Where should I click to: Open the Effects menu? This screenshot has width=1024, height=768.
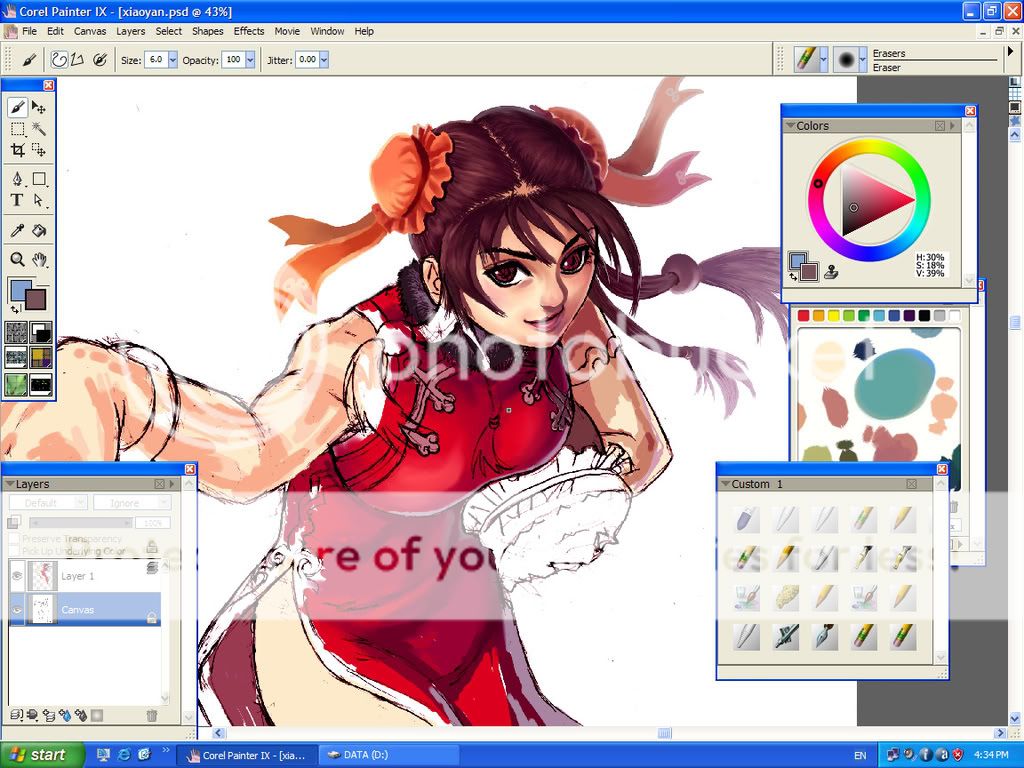[249, 31]
